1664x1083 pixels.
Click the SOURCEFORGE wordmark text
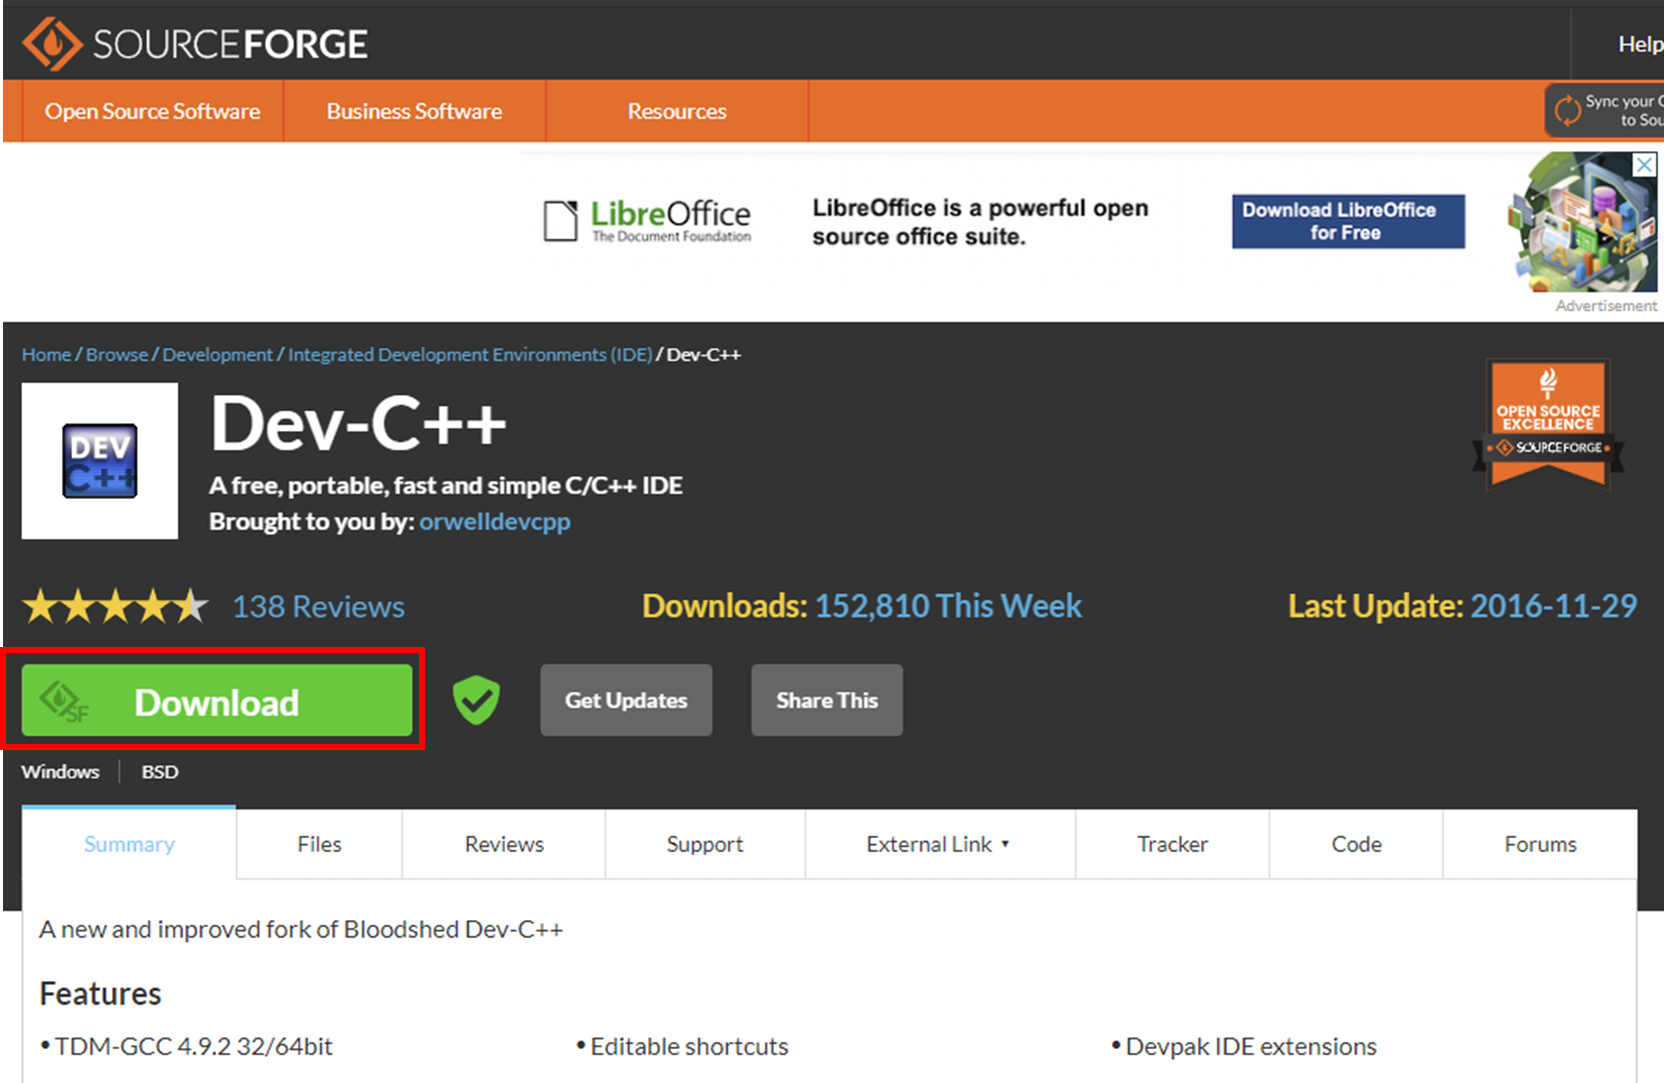(x=230, y=44)
